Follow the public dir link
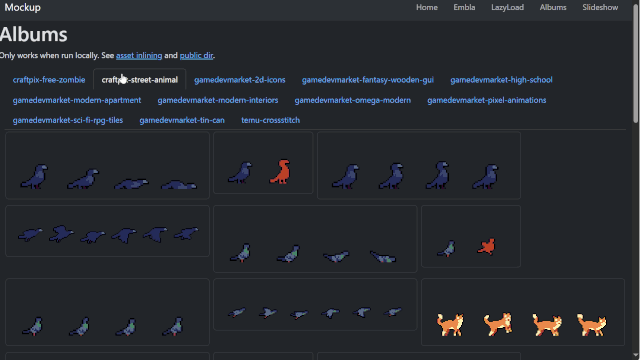Viewport: 640px width, 360px height. (196, 56)
